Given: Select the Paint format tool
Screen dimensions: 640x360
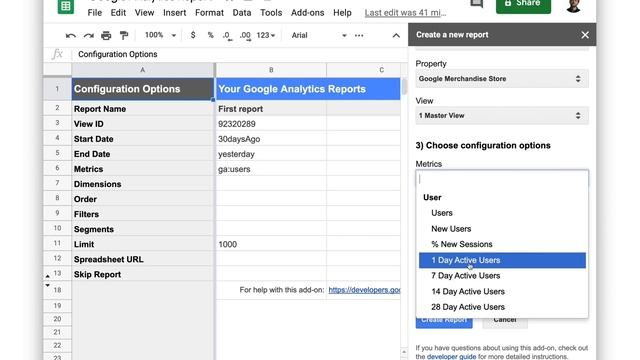Looking at the screenshot, I should click(x=124, y=36).
